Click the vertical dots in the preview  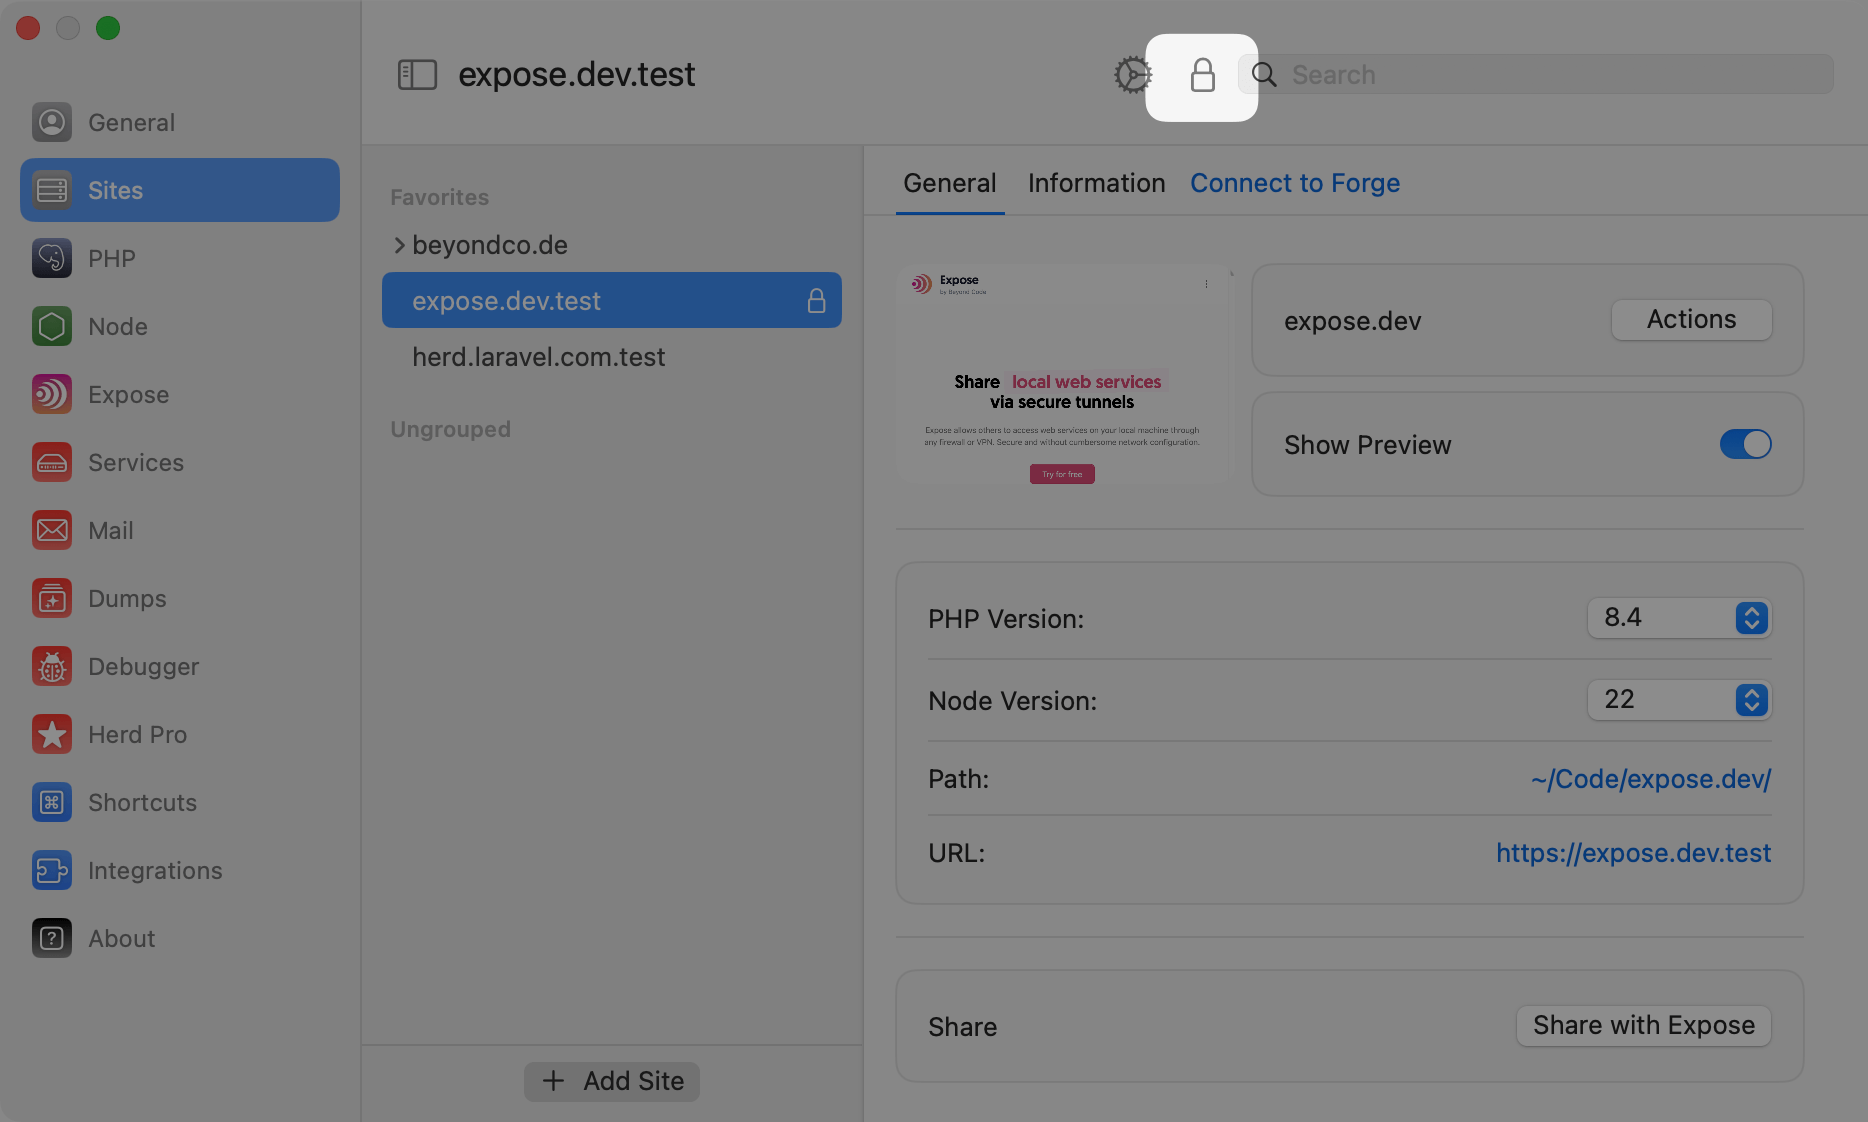[x=1206, y=284]
